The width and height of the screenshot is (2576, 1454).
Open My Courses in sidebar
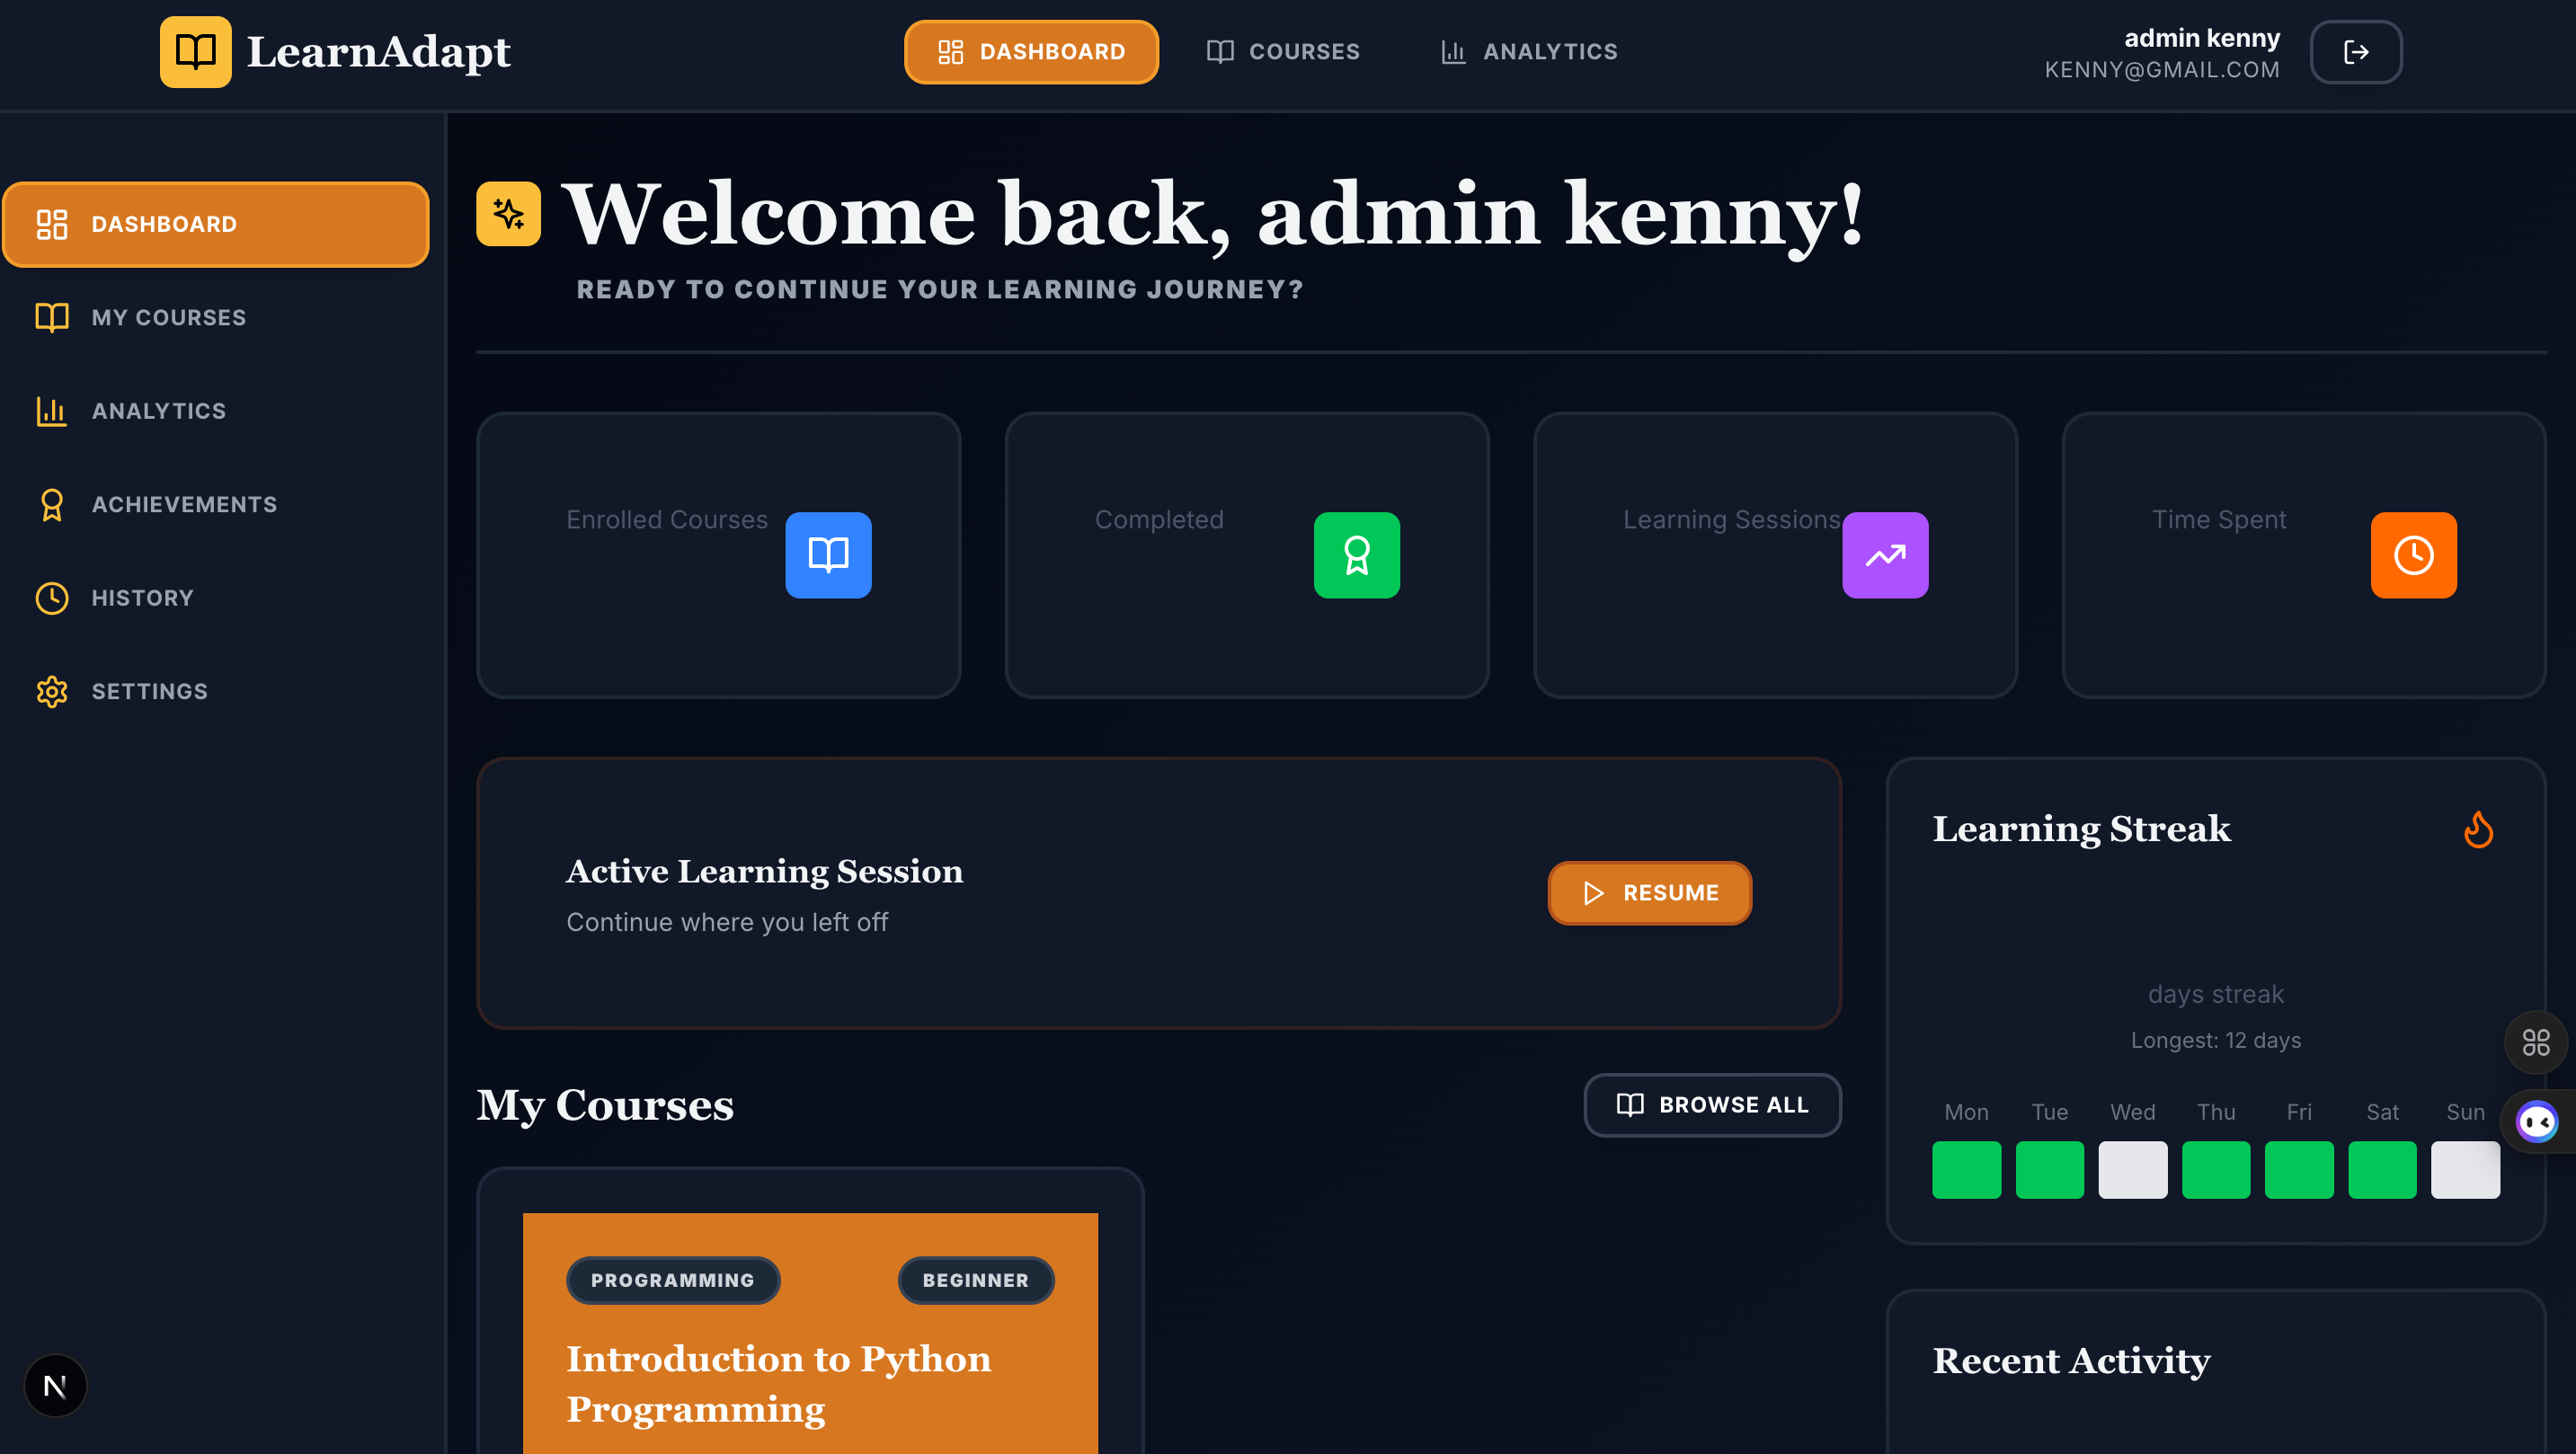pos(168,317)
